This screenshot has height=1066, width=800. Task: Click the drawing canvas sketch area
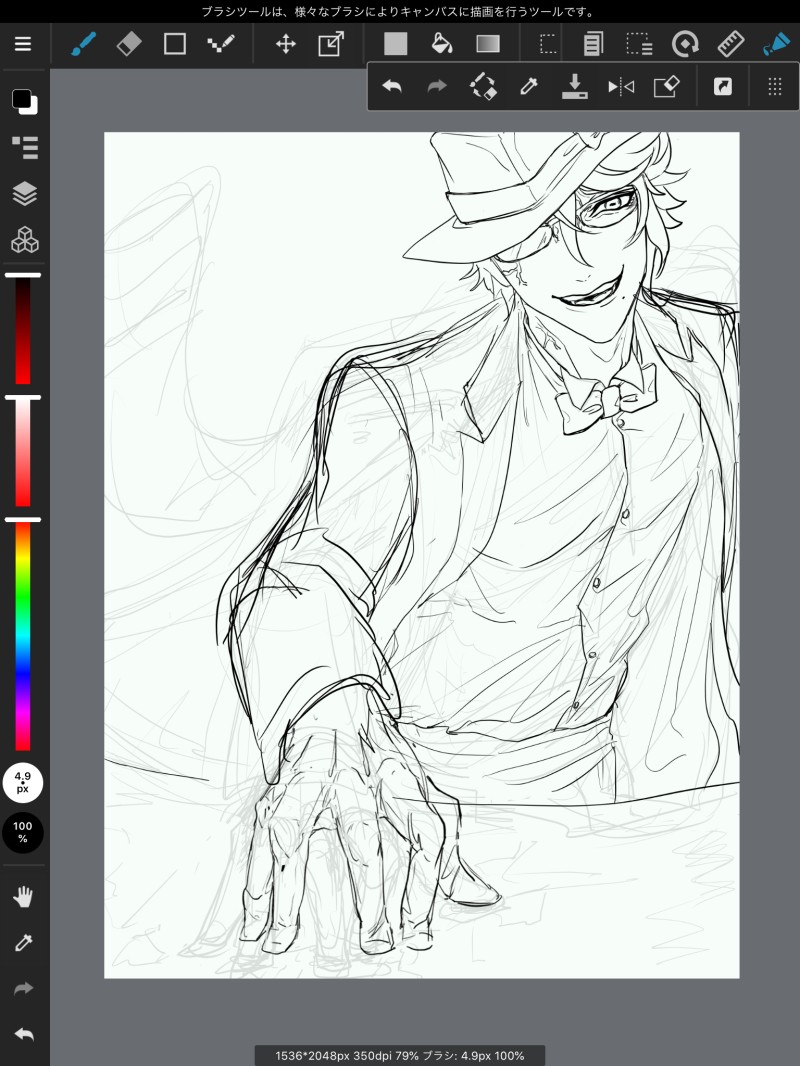[x=421, y=555]
